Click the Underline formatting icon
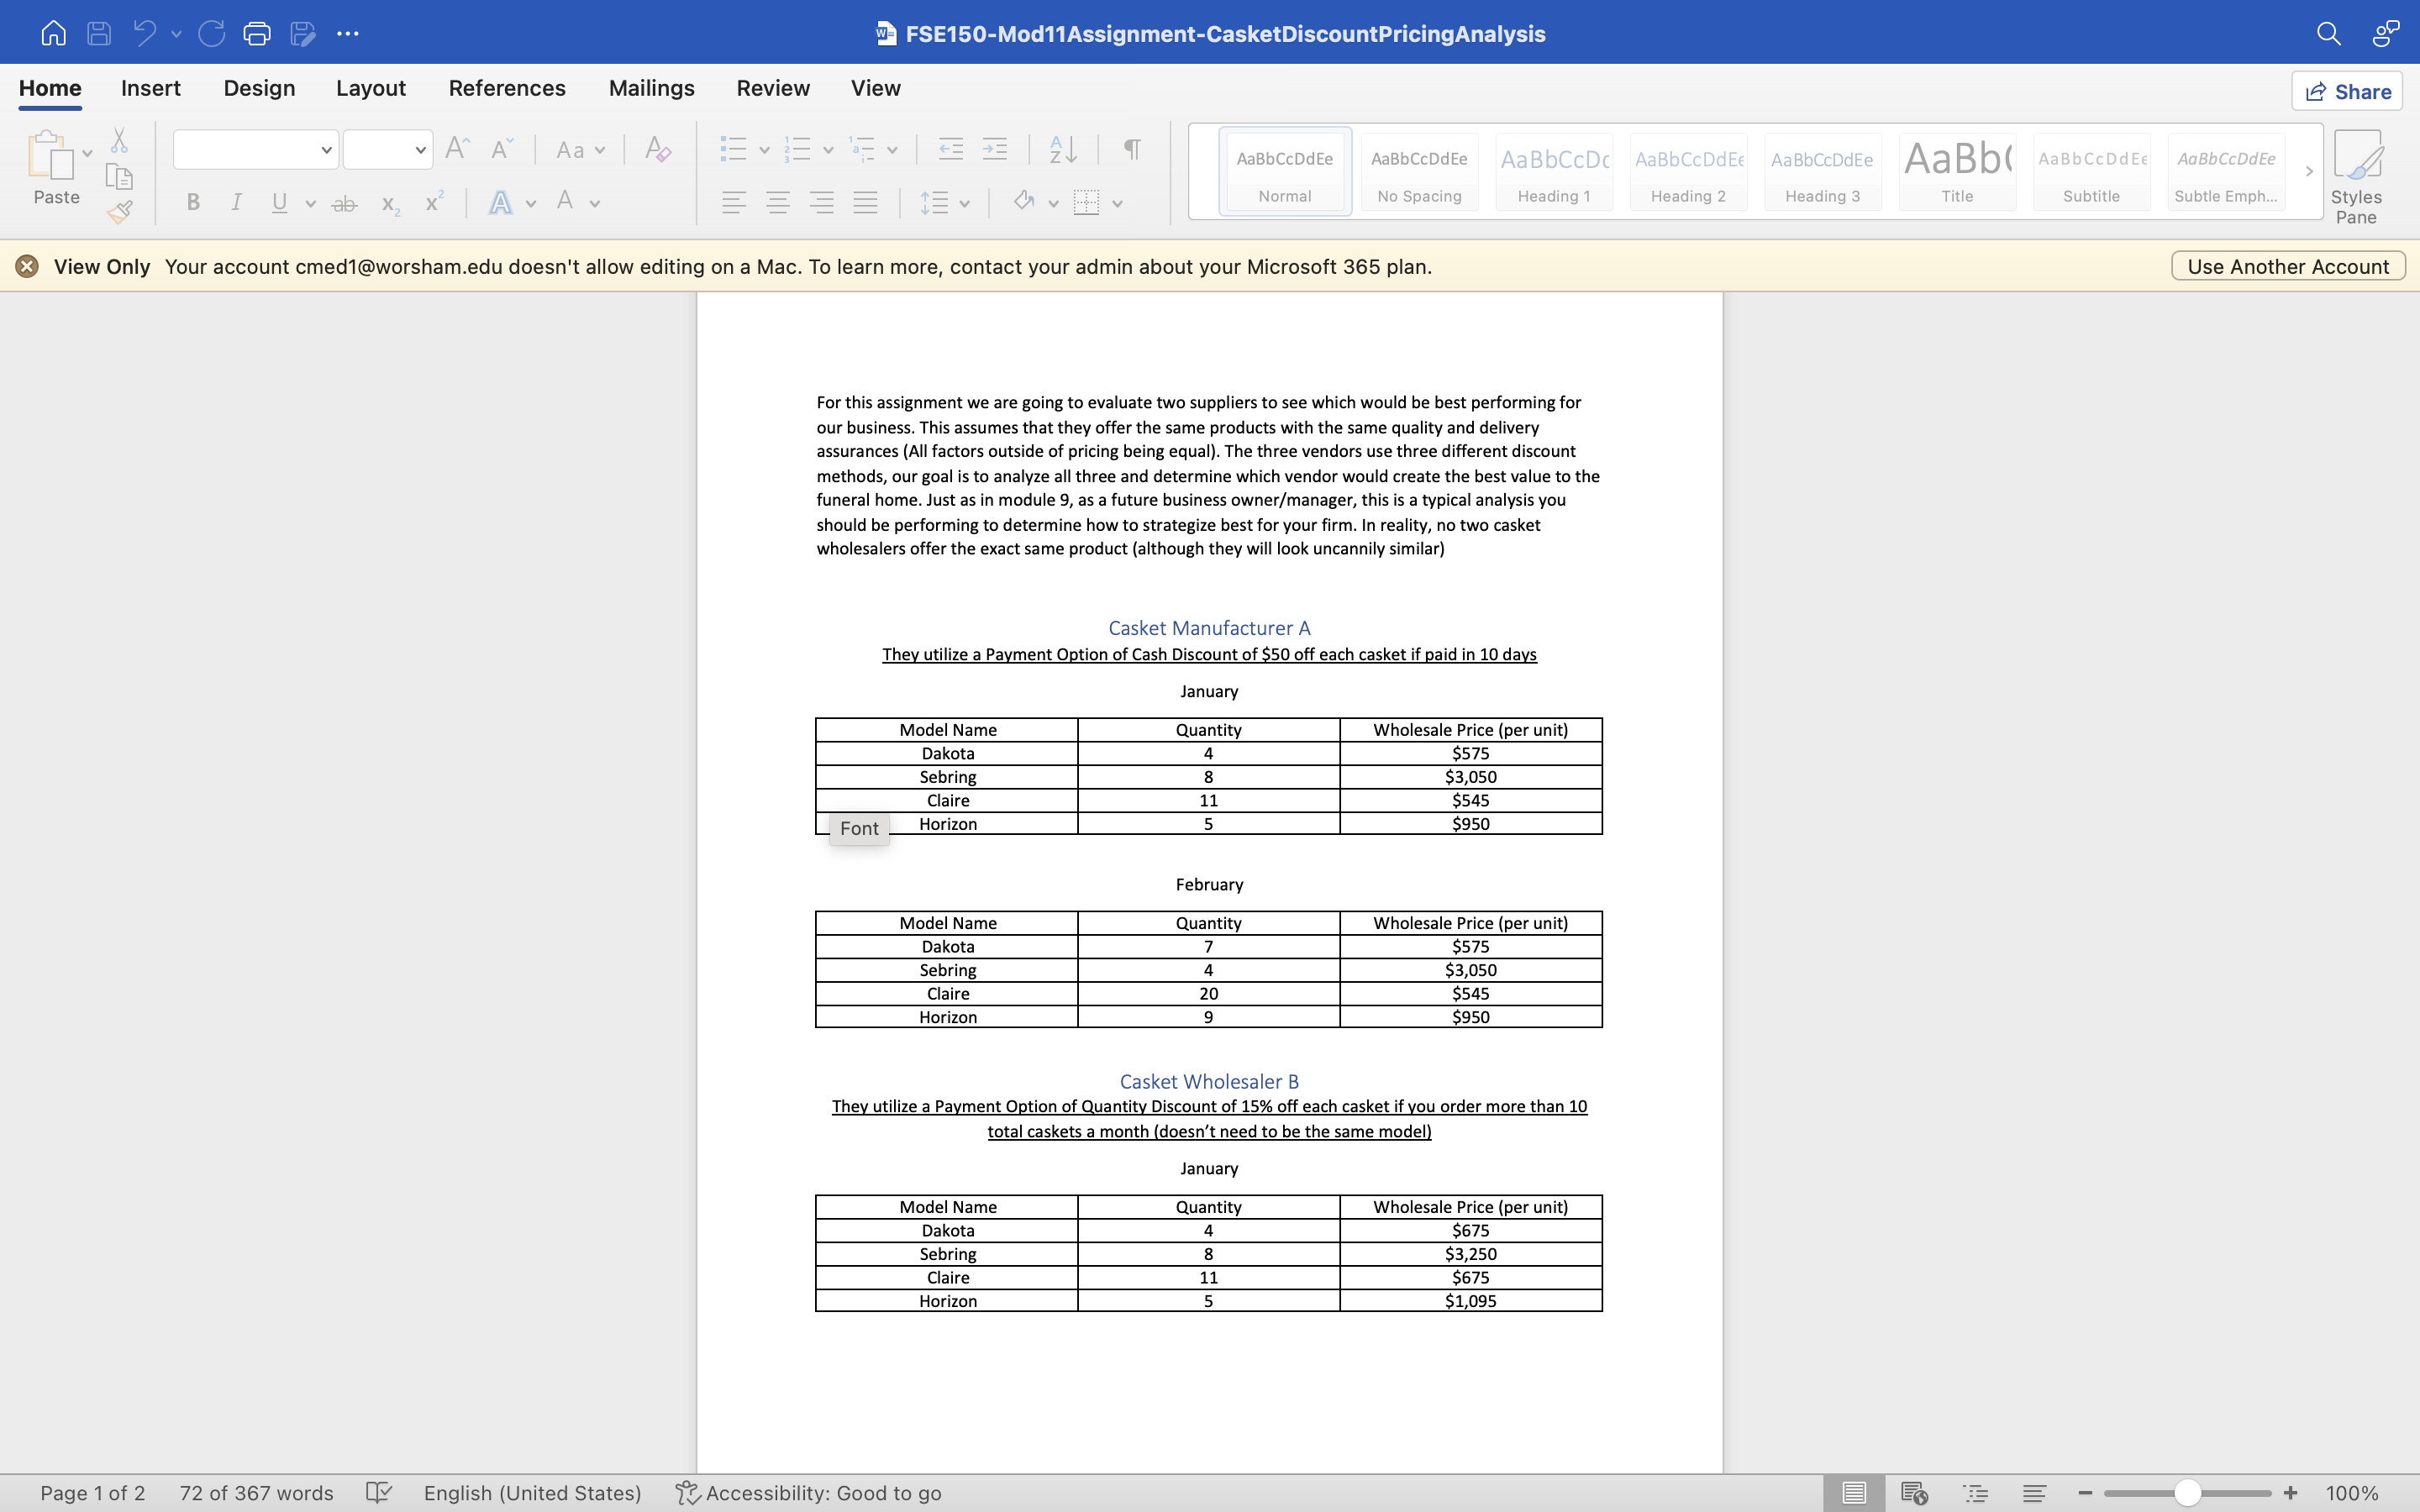 279,204
